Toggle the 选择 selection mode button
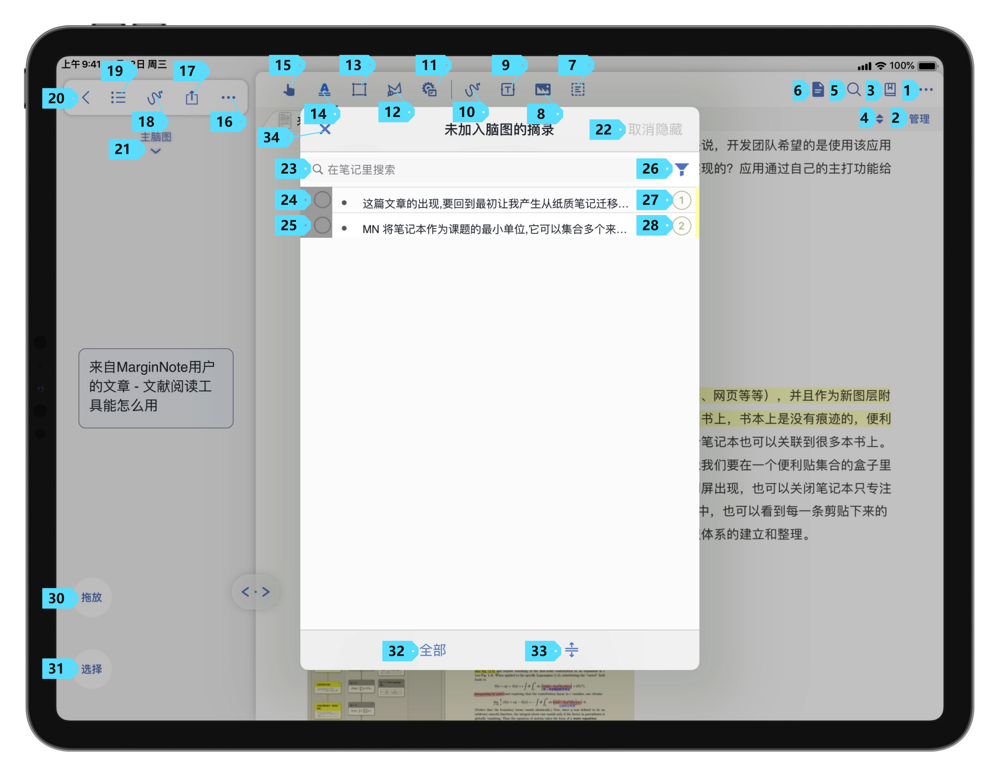This screenshot has height=777, width=1000. (x=92, y=669)
